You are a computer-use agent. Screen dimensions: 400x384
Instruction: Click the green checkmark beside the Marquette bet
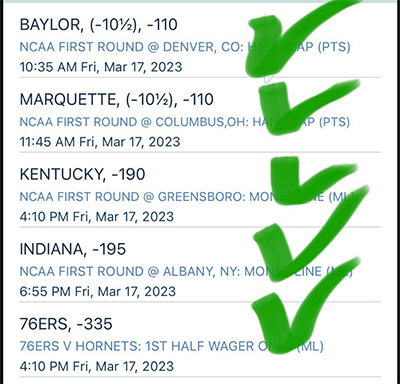308,108
